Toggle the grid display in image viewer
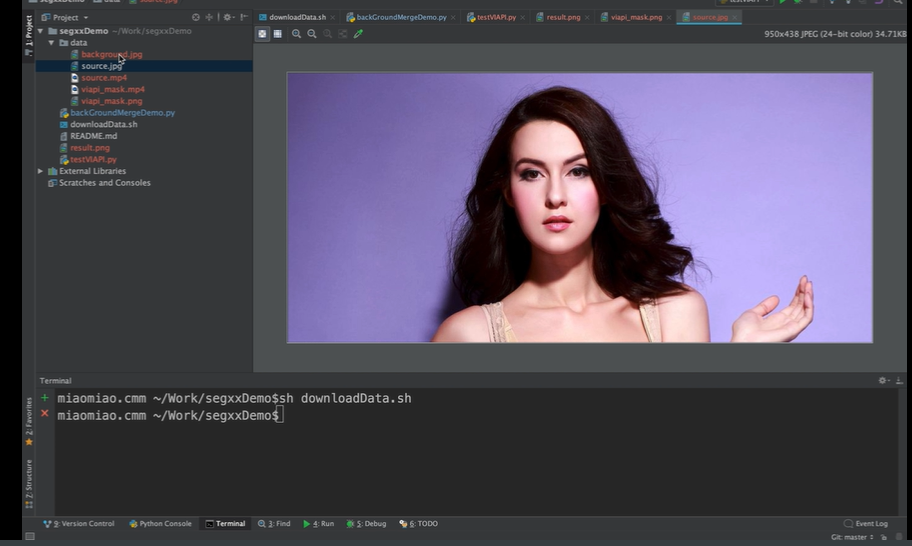Viewport: 912px width, 546px height. (x=277, y=34)
